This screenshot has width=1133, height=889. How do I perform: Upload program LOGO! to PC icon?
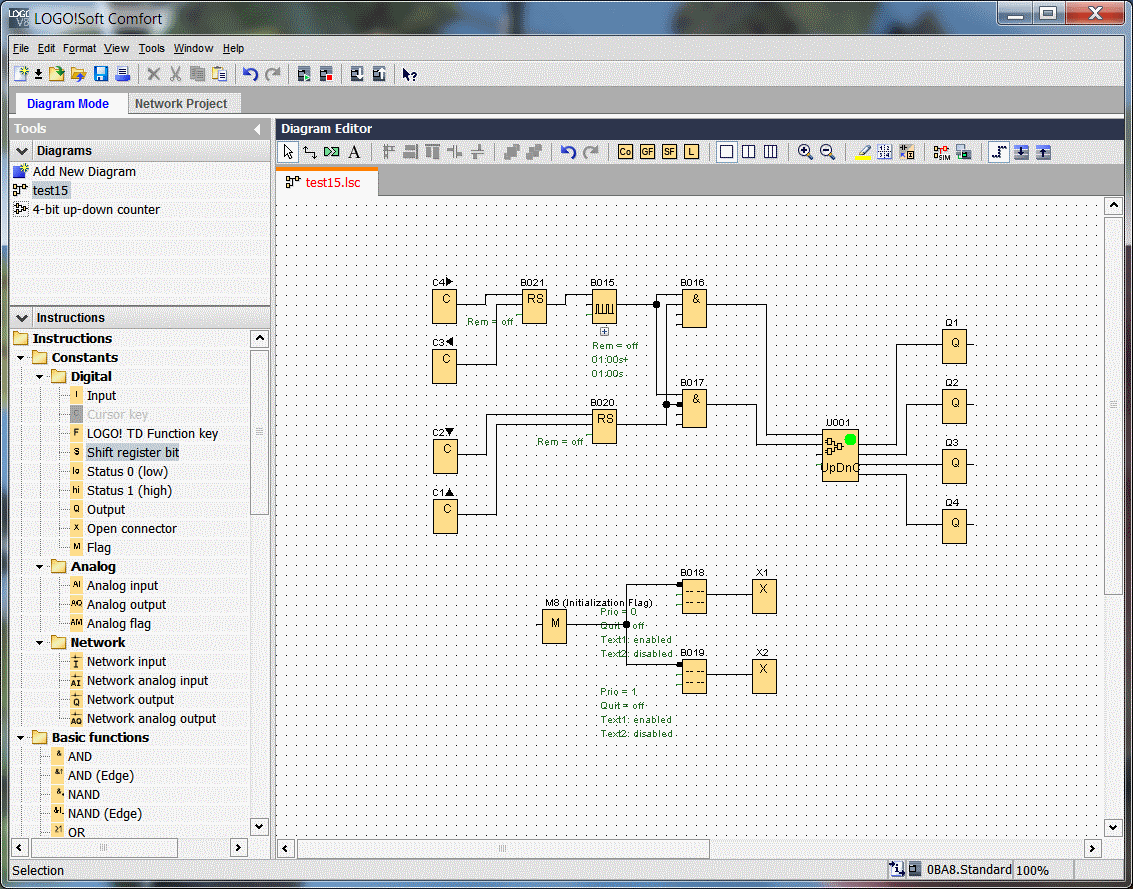pyautogui.click(x=379, y=74)
